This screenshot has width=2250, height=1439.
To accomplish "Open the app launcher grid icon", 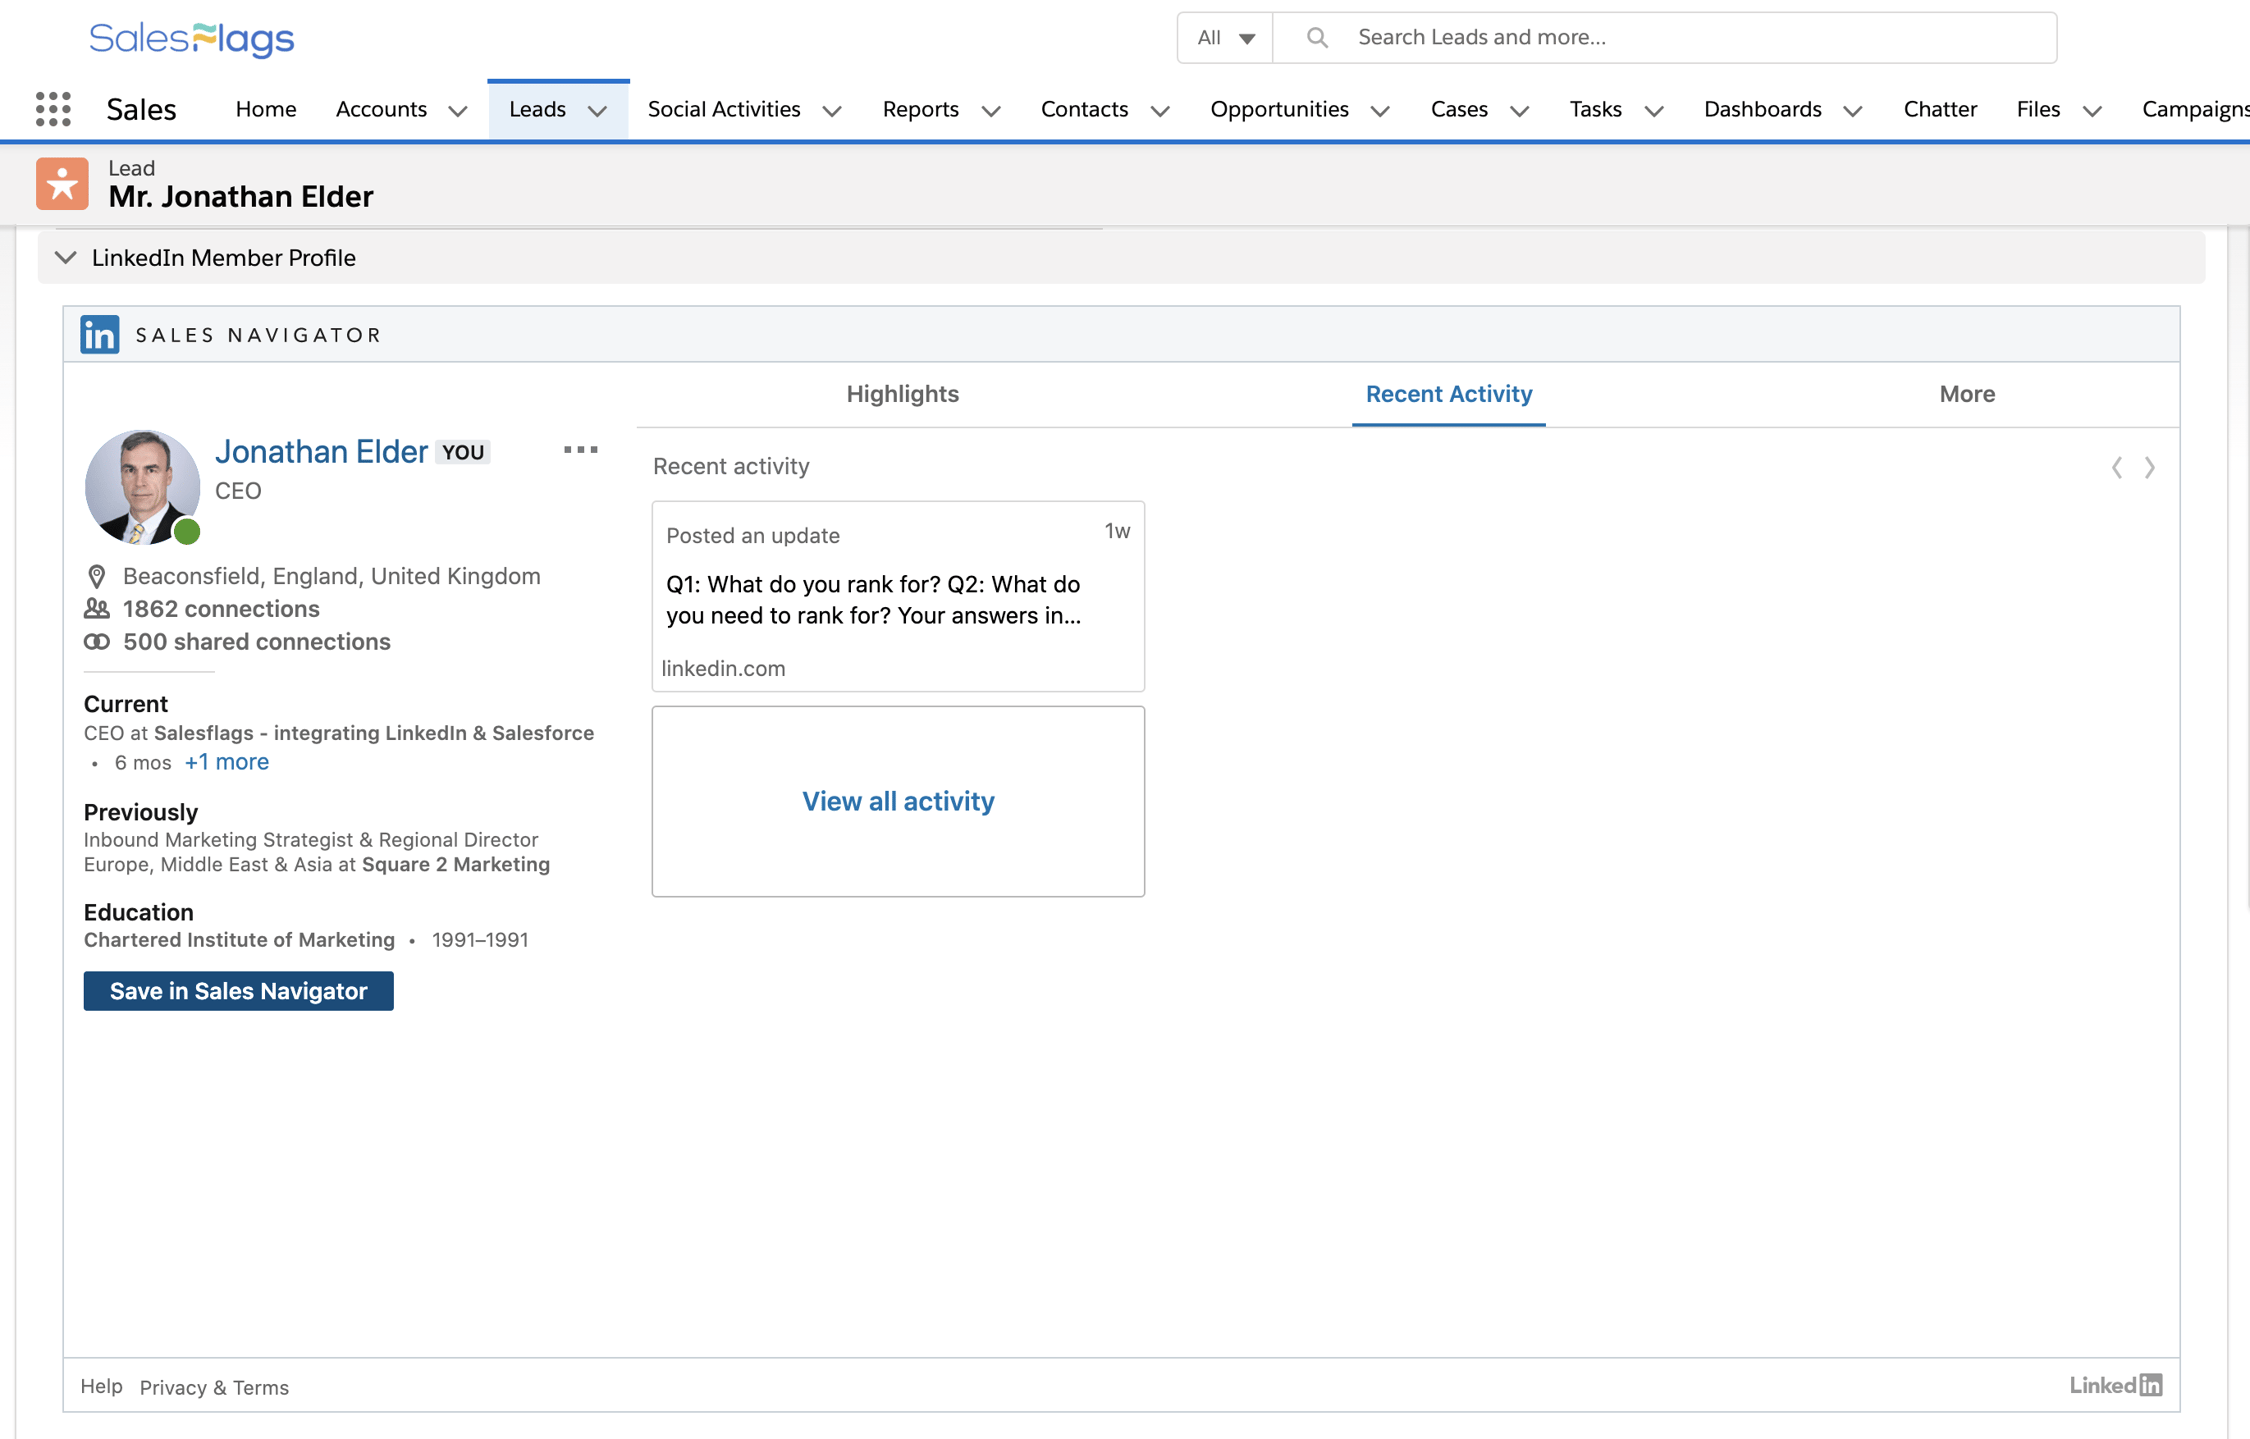I will coord(53,108).
